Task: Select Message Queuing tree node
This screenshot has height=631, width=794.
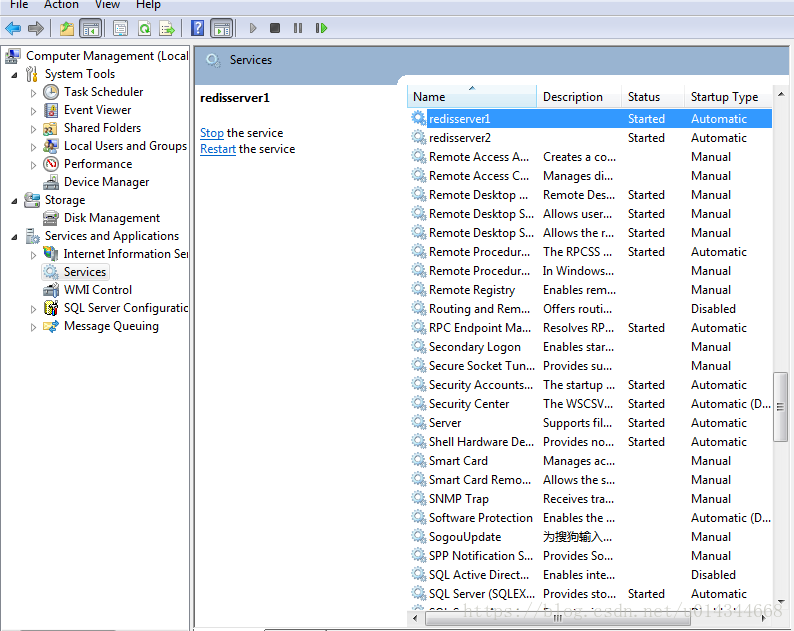Action: [111, 326]
